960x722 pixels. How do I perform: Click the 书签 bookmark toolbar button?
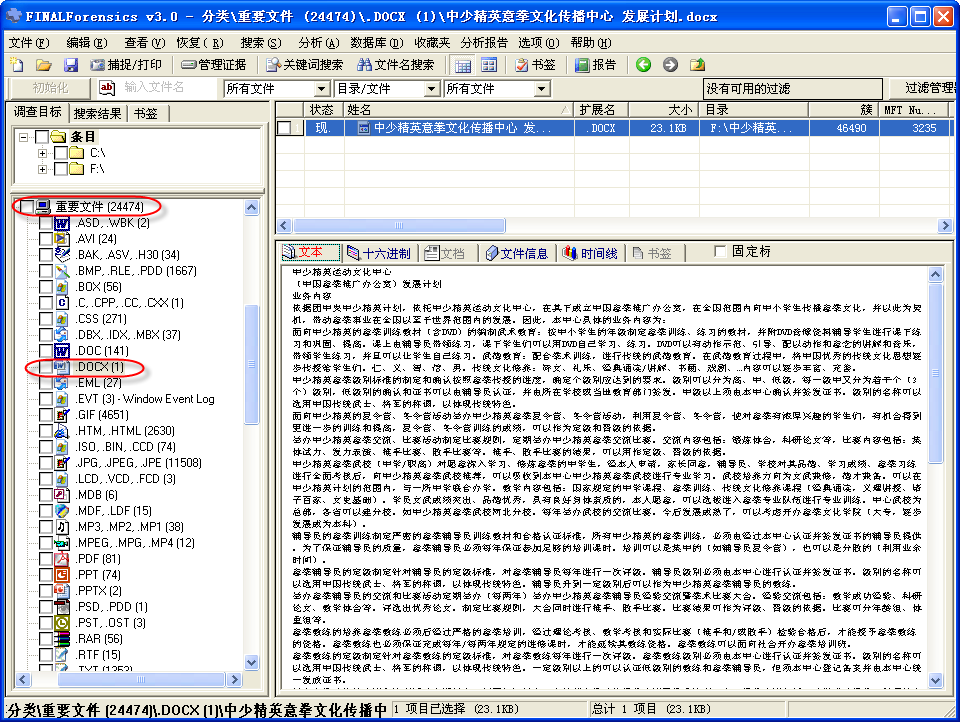[535, 64]
